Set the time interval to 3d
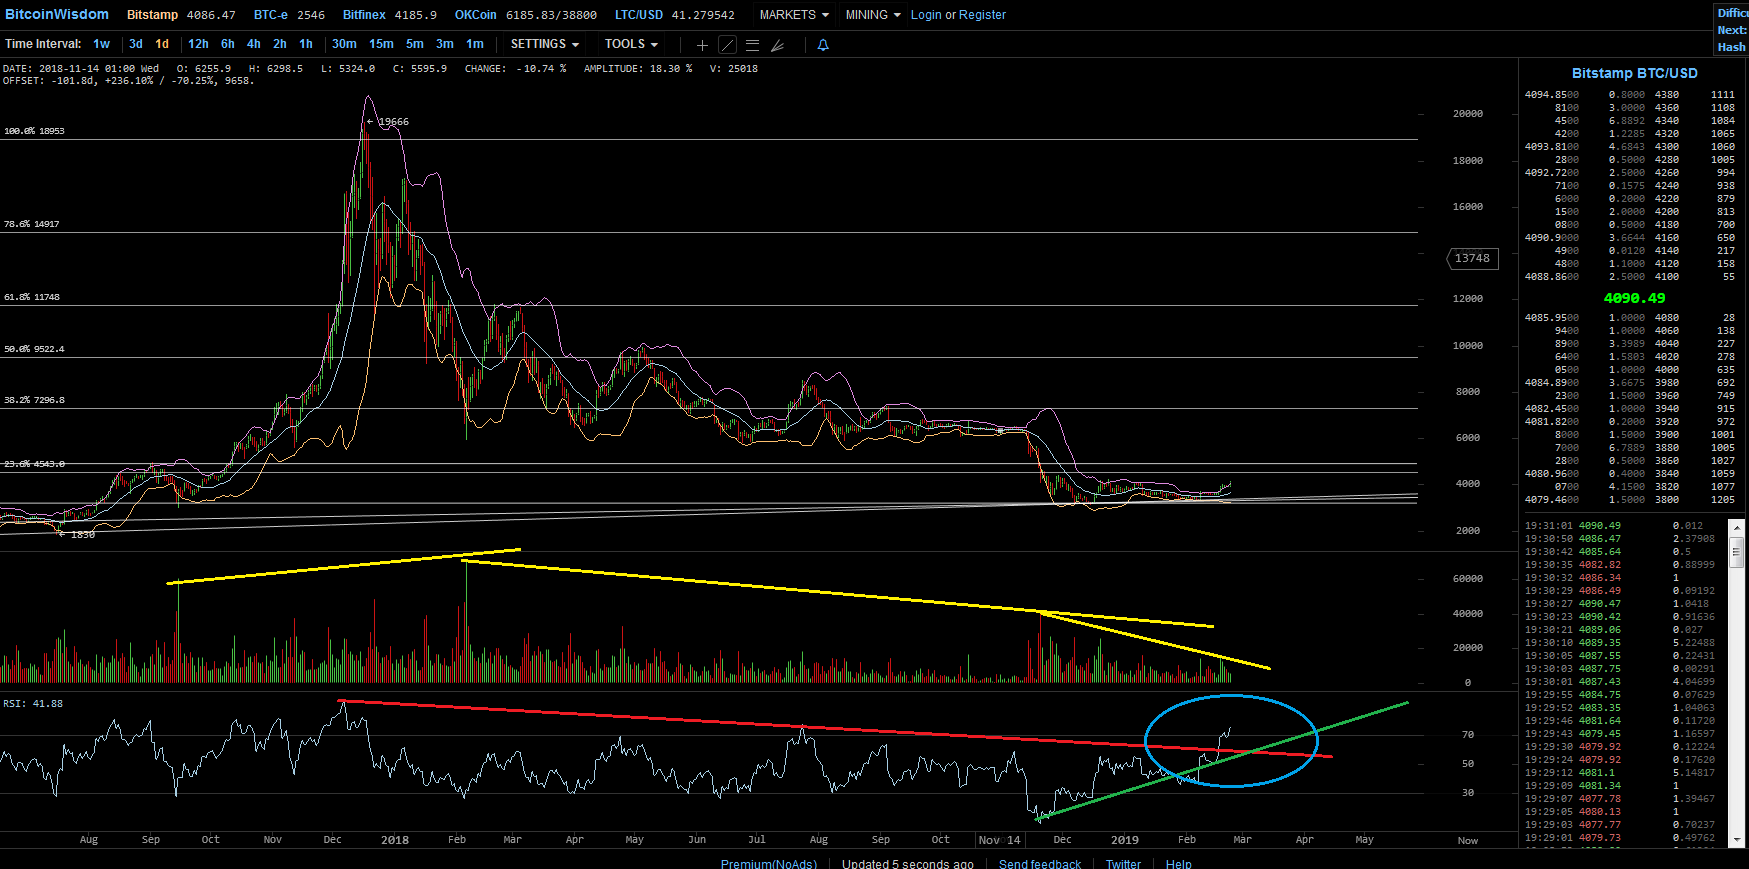This screenshot has height=869, width=1749. click(x=136, y=44)
